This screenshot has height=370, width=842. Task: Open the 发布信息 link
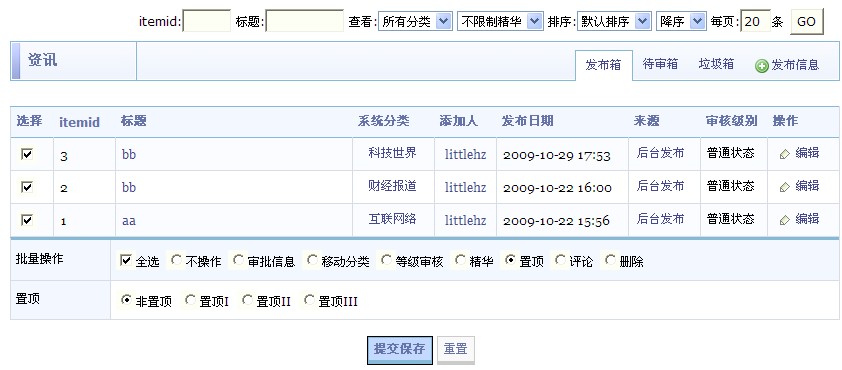click(795, 66)
